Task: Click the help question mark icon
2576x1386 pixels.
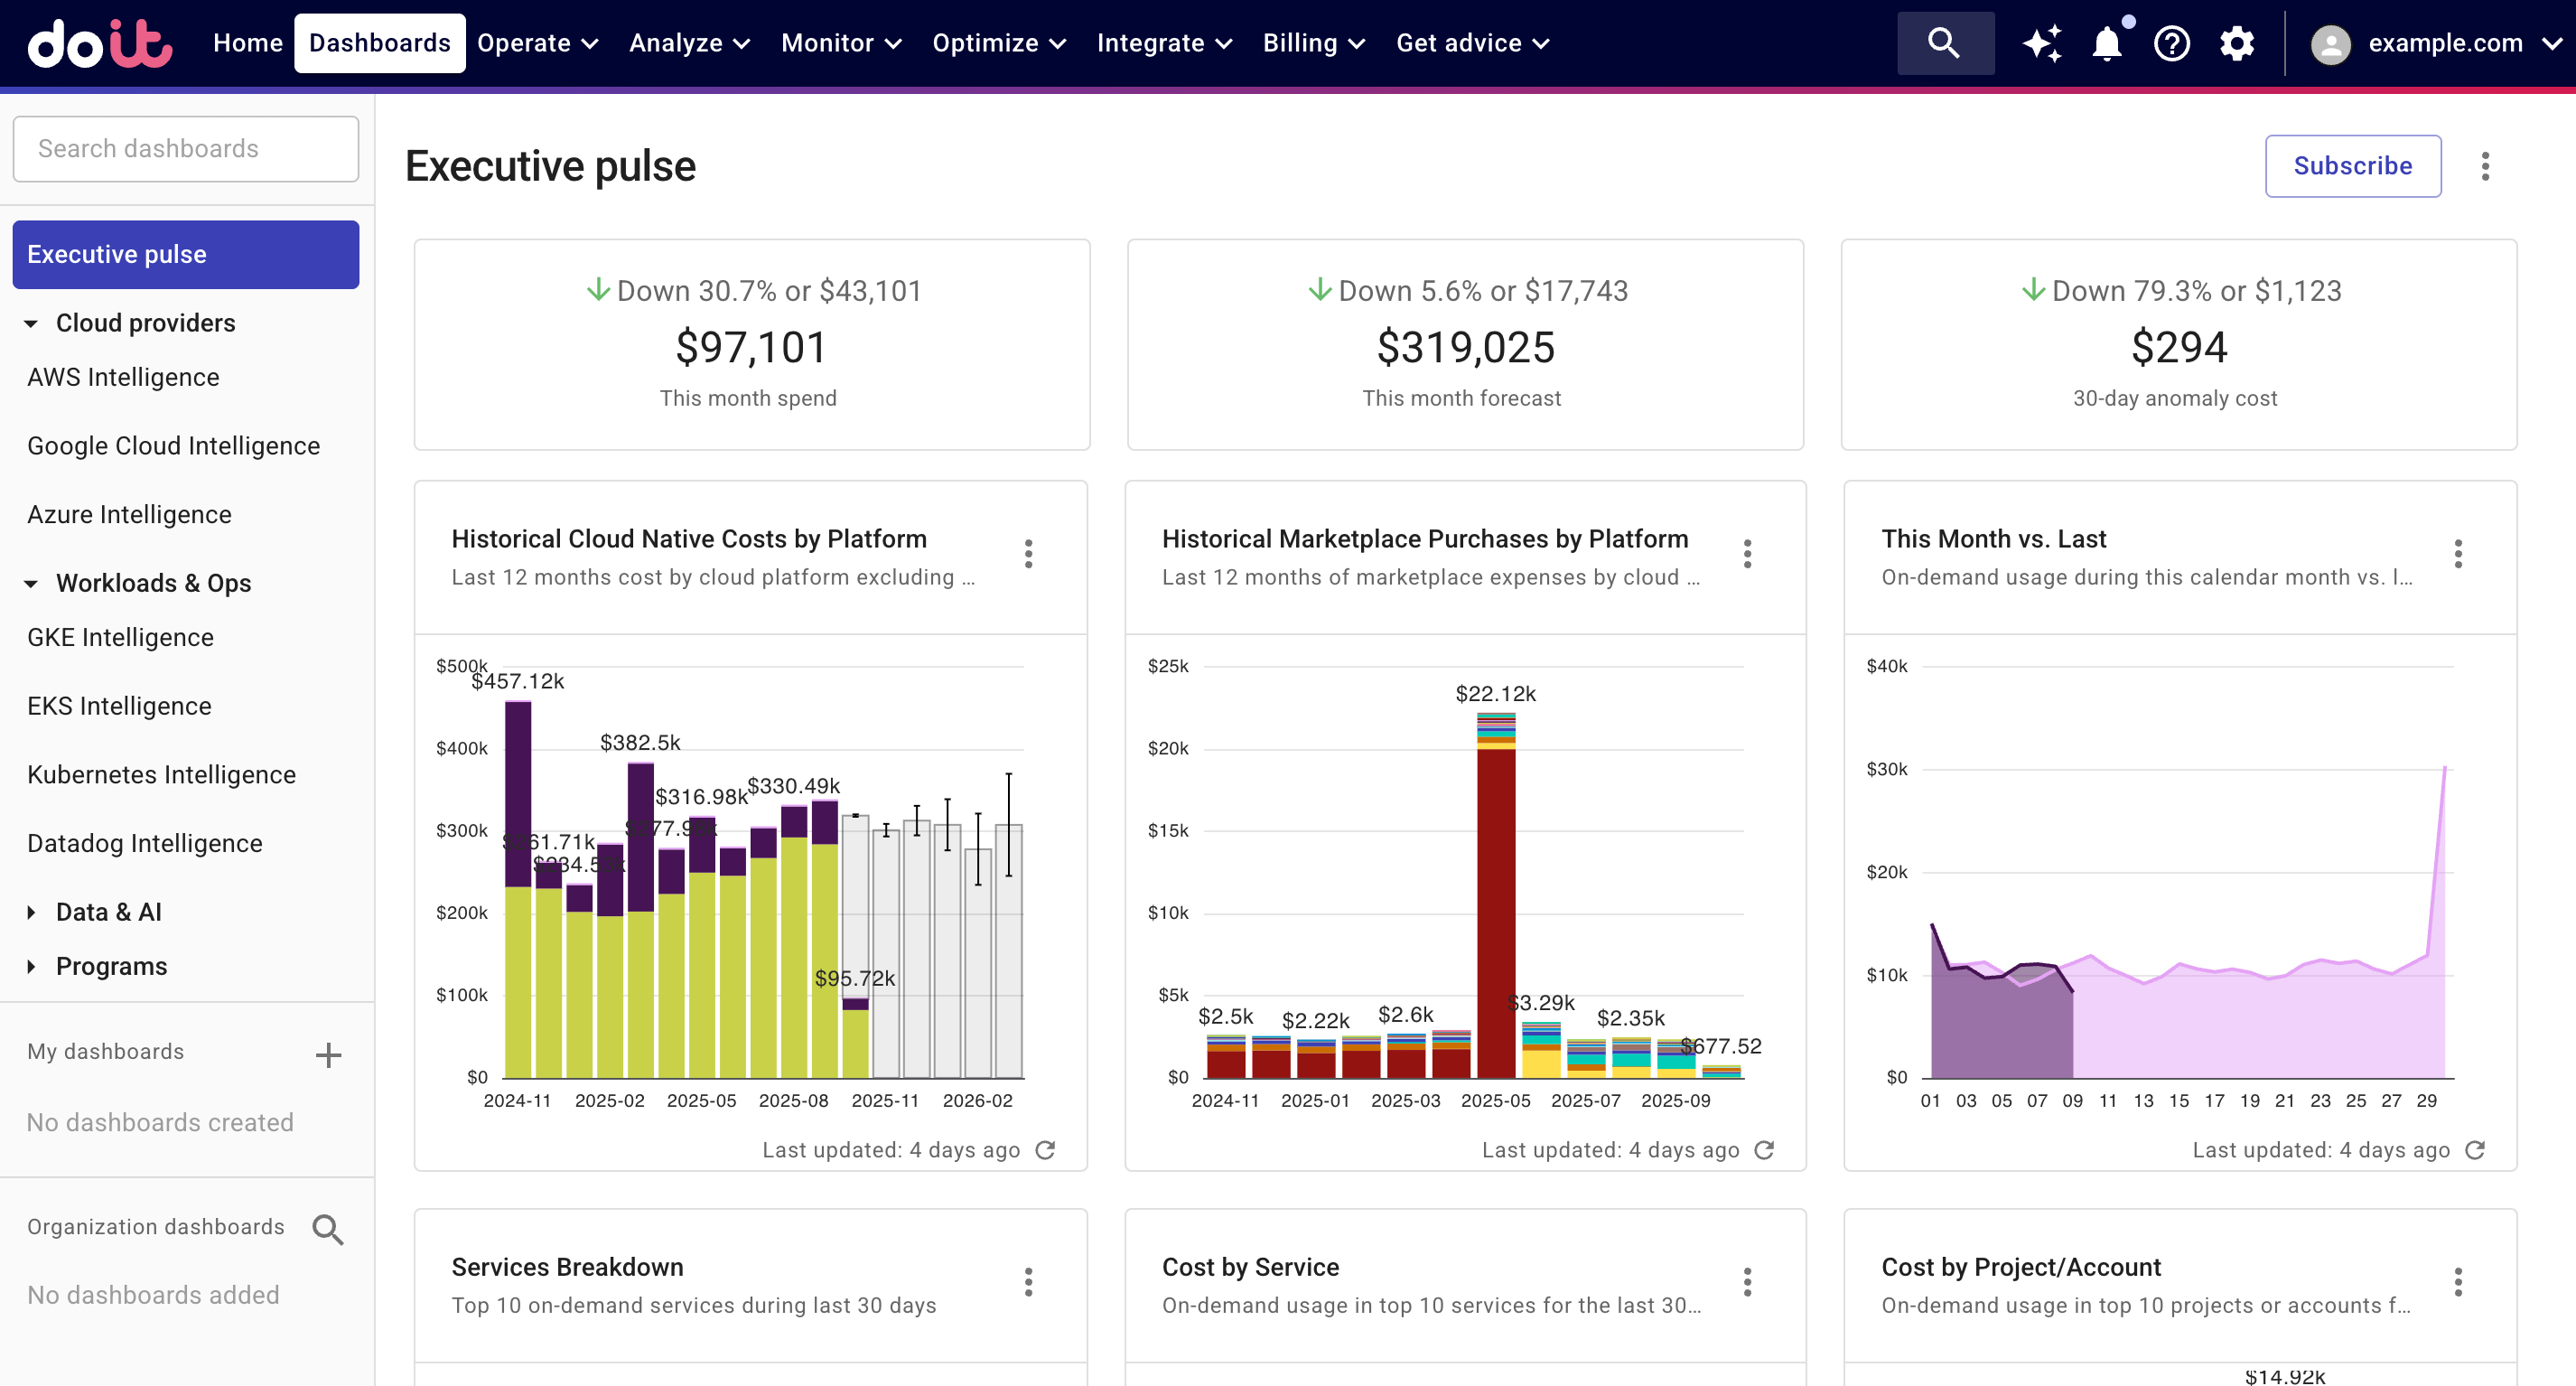Action: (2171, 43)
